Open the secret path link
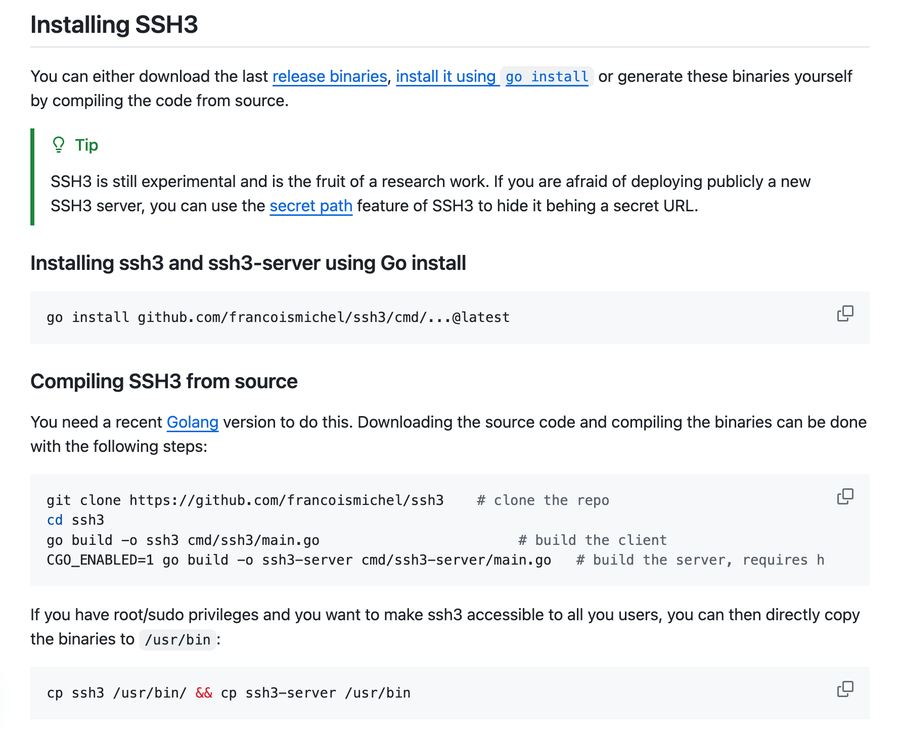This screenshot has height=737, width=900. pyautogui.click(x=311, y=206)
